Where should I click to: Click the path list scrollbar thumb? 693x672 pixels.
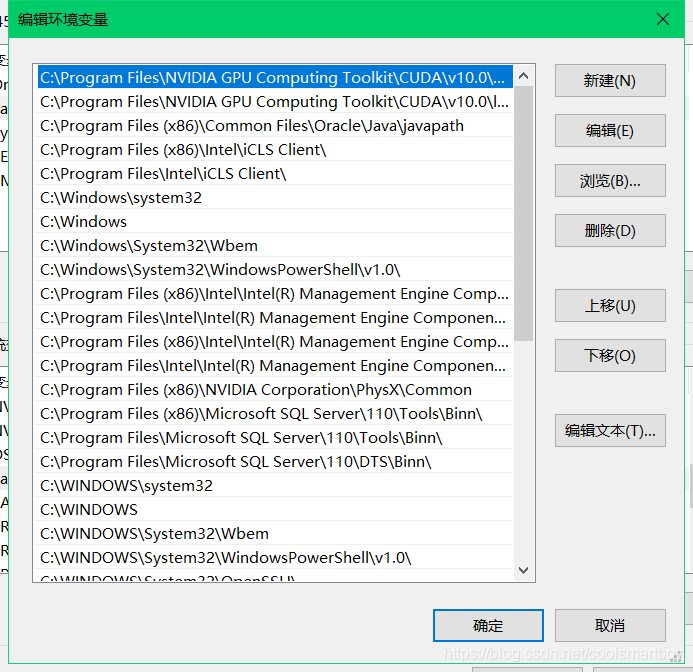point(524,214)
